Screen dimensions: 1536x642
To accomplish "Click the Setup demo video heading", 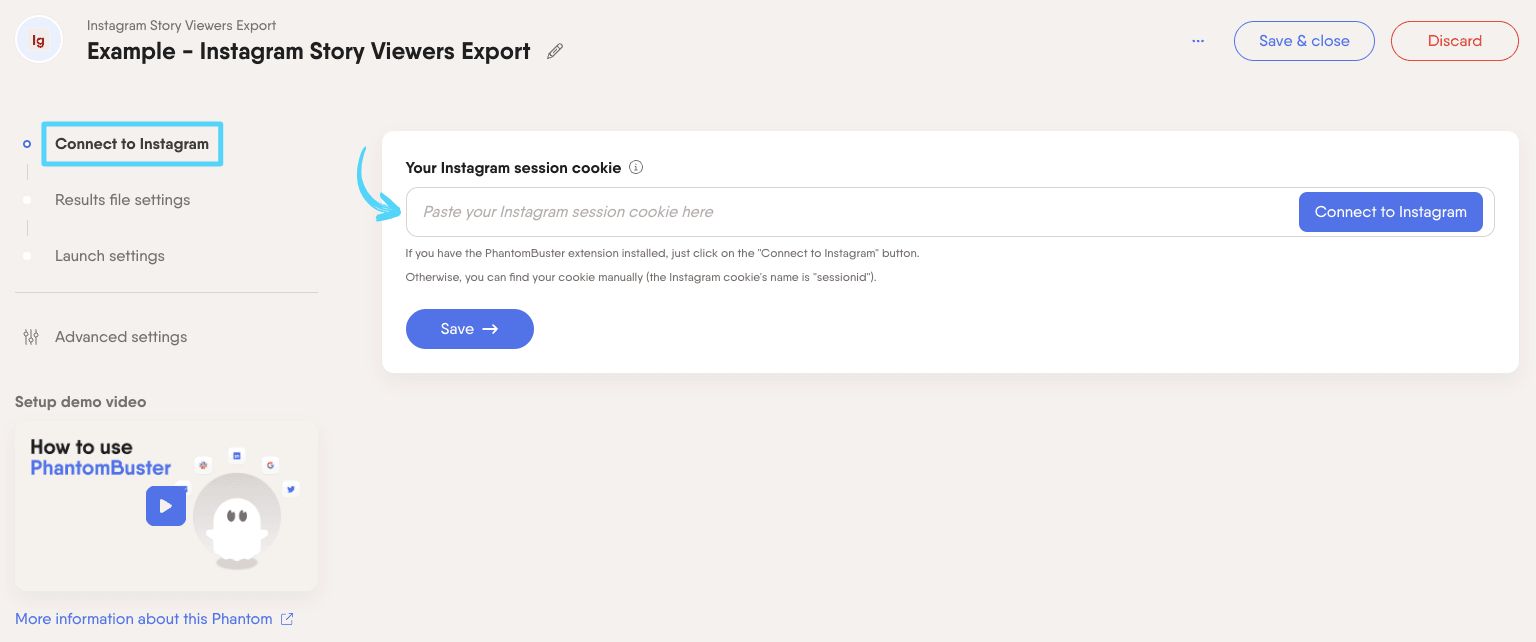I will (80, 402).
